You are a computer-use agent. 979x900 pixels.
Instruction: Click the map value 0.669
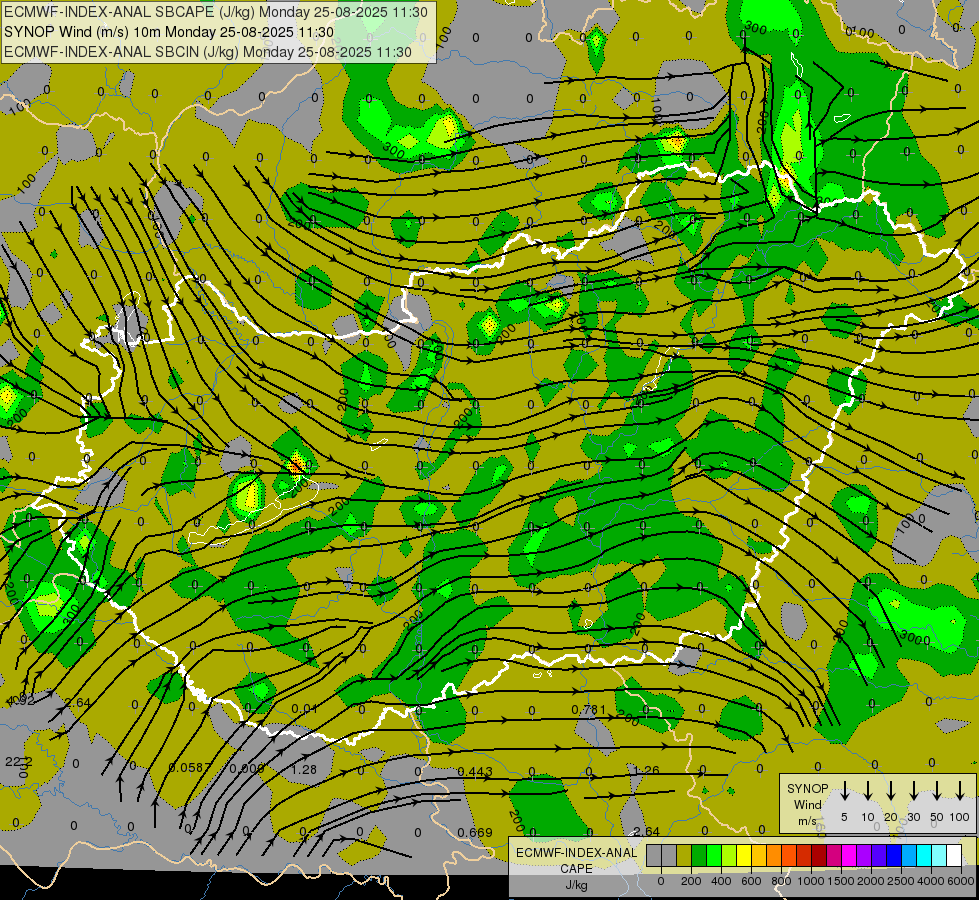point(475,833)
